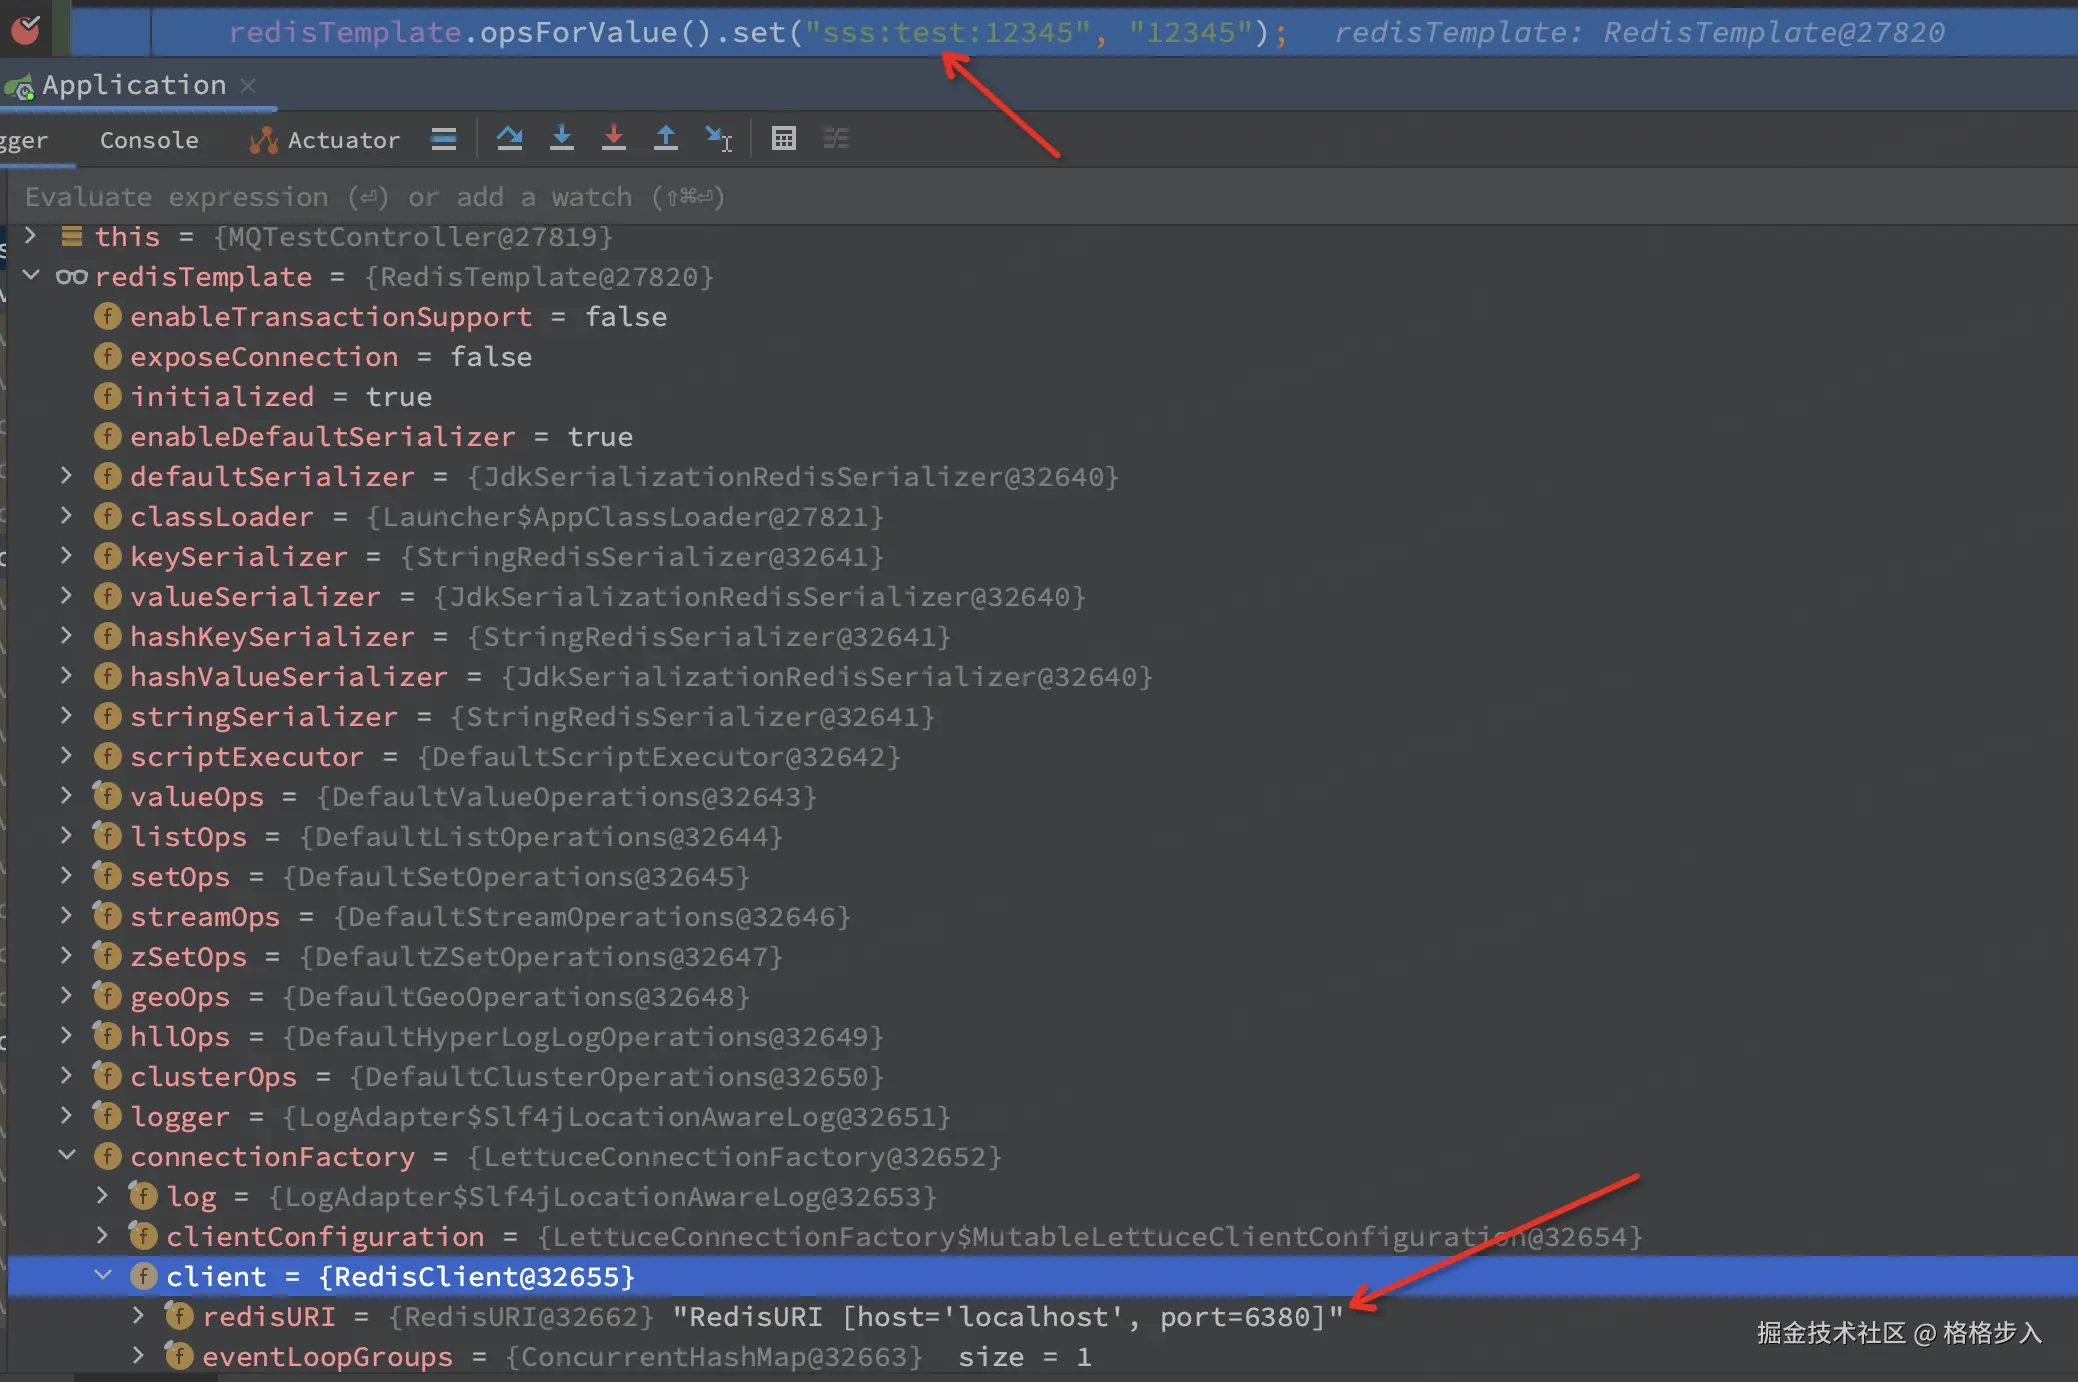
Task: Close the Application run tab
Action: click(x=249, y=86)
